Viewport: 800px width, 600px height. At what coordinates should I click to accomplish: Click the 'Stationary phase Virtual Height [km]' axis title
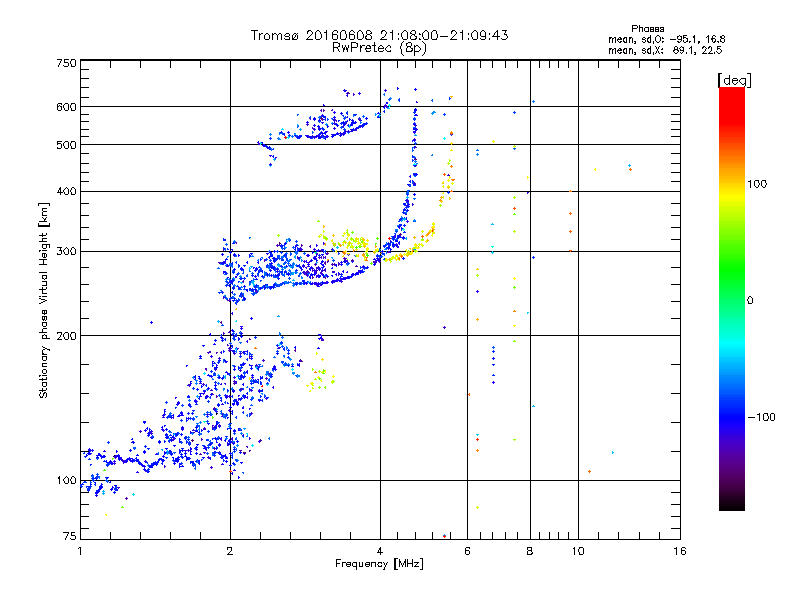pyautogui.click(x=43, y=300)
